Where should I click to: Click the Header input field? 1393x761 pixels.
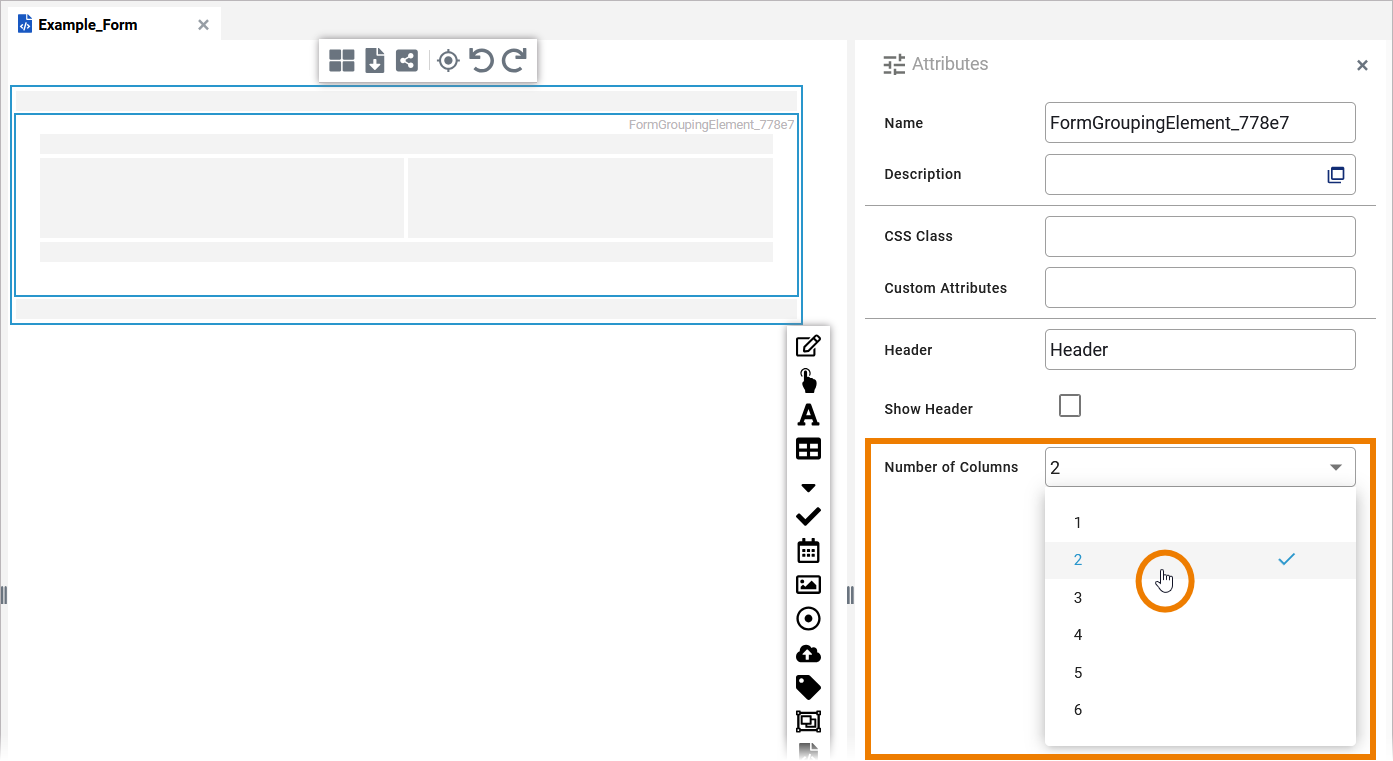[1200, 350]
